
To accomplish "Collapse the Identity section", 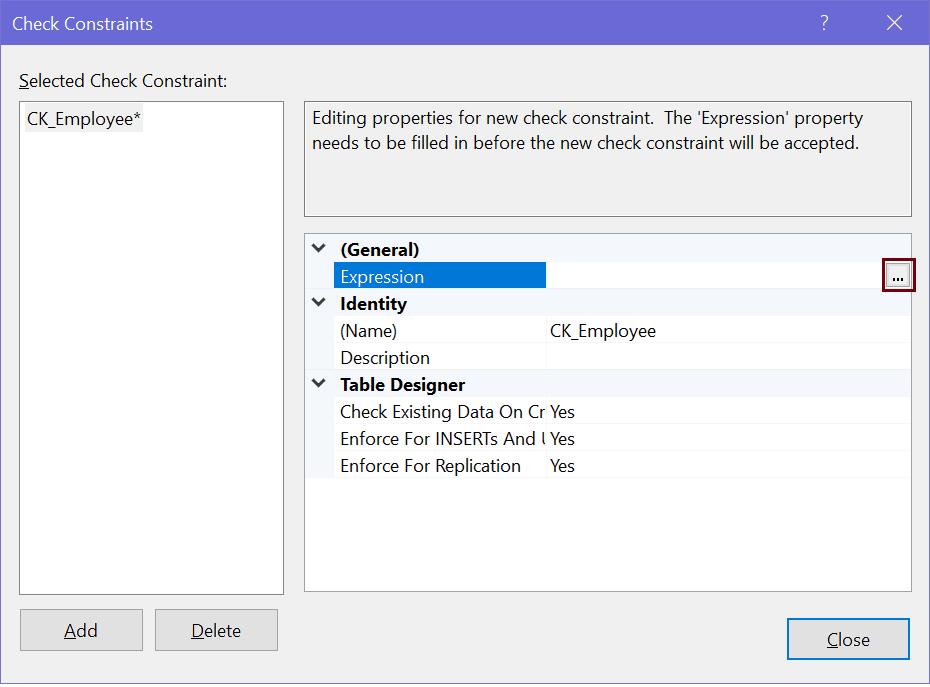I will coord(317,303).
